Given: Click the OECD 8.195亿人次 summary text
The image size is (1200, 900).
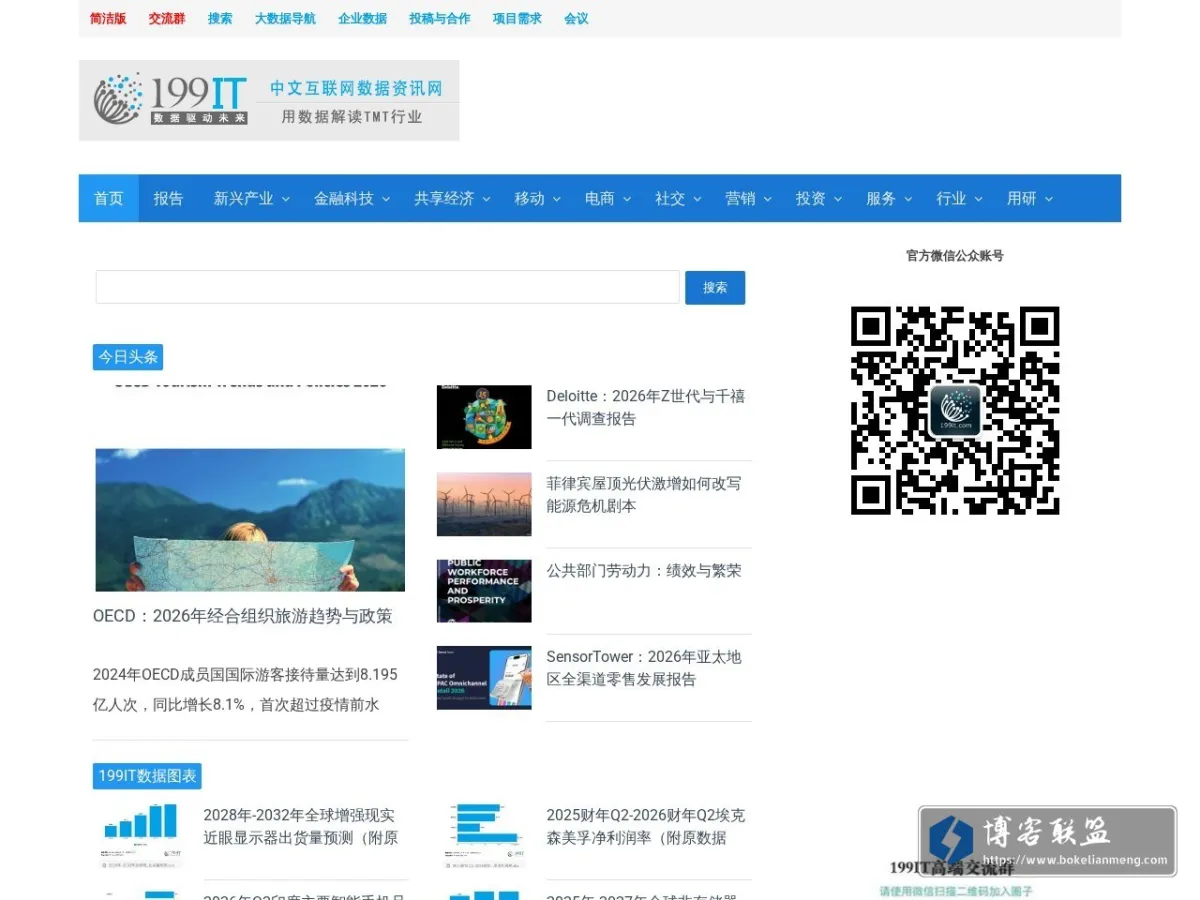Looking at the screenshot, I should tap(246, 690).
